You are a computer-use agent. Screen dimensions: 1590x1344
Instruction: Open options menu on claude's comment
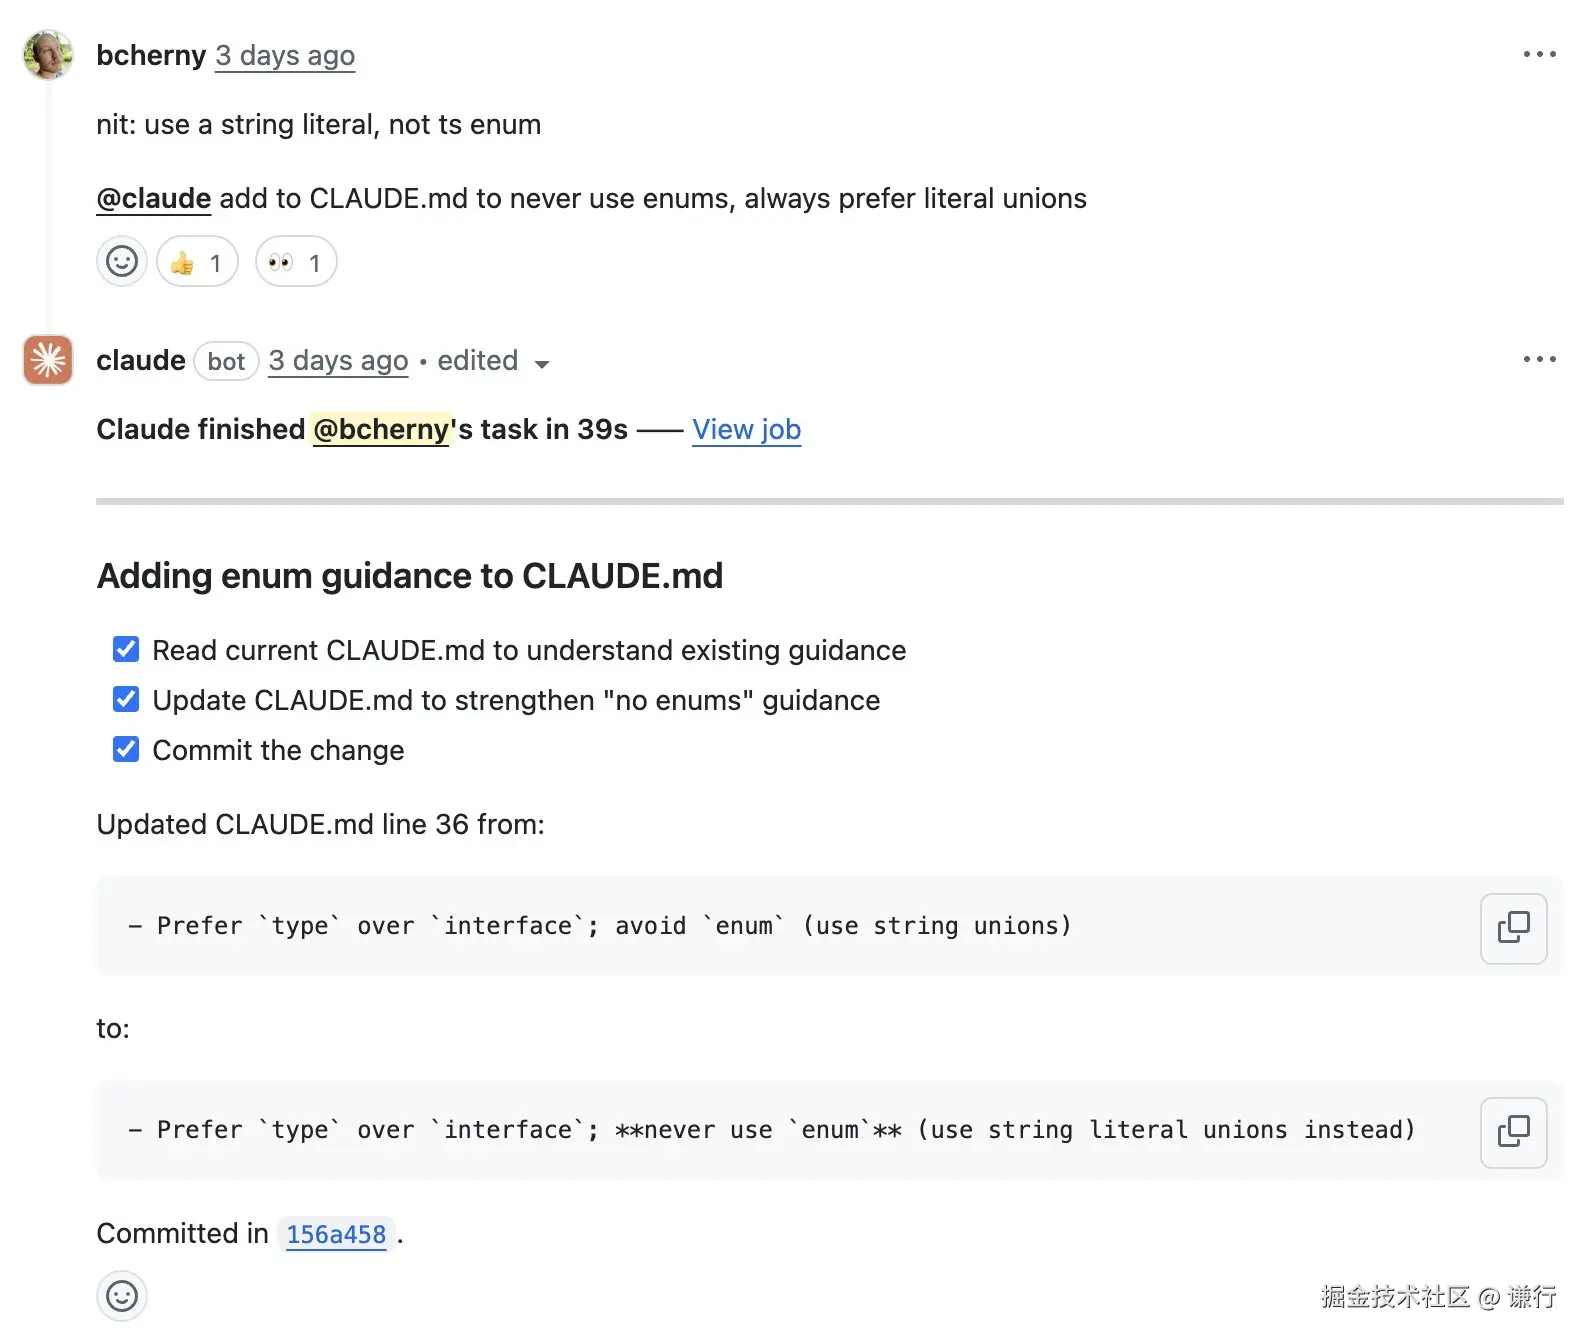(x=1539, y=359)
